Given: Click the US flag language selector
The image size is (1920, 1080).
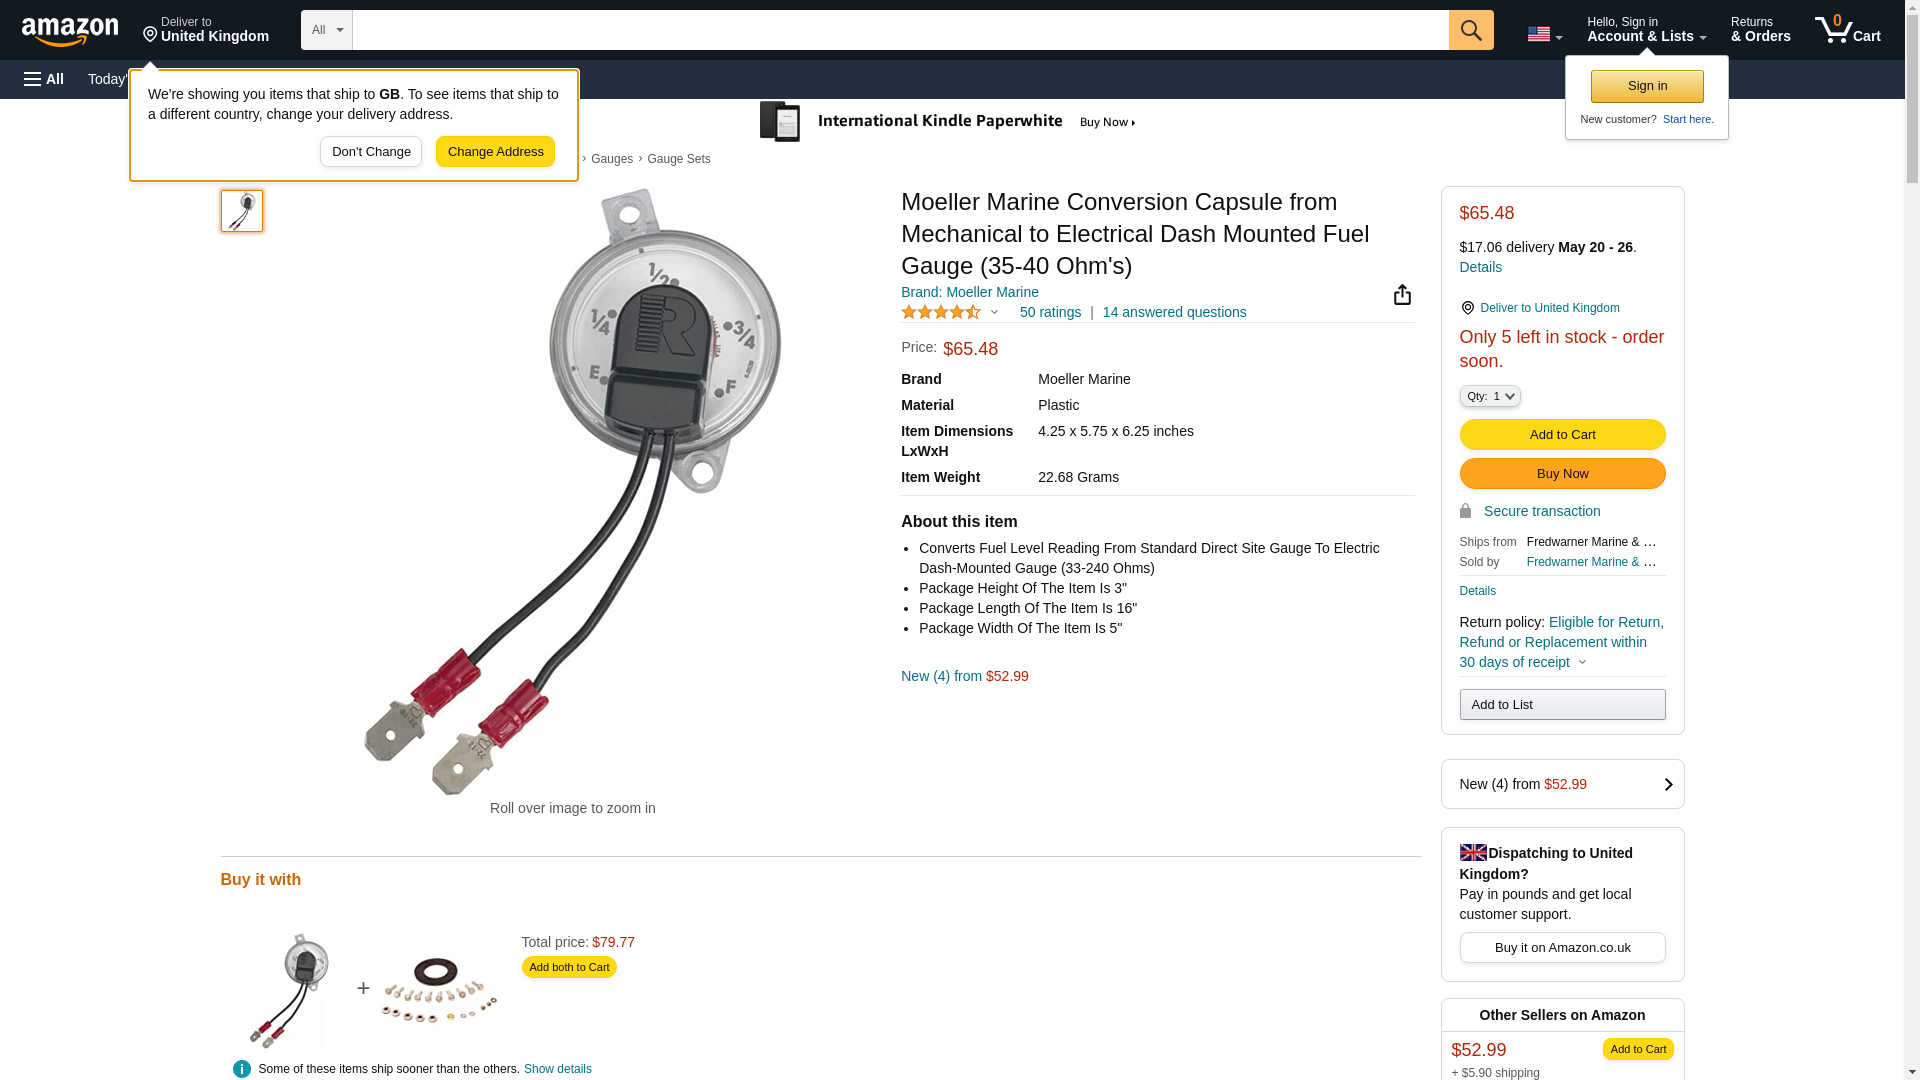Looking at the screenshot, I should pos(1543,34).
